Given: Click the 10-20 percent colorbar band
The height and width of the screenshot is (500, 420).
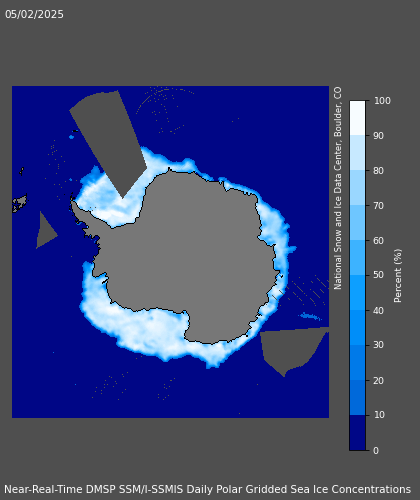Looking at the screenshot, I should [x=357, y=398].
